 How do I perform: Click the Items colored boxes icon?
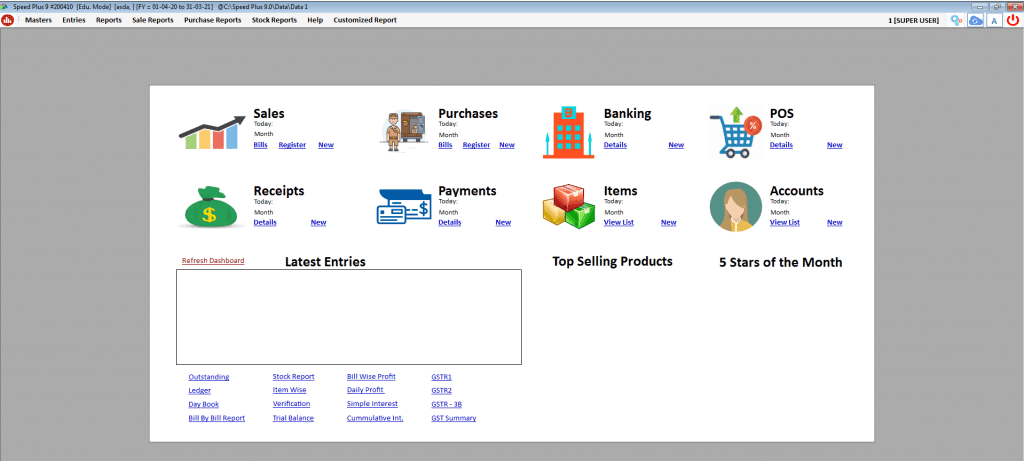pos(568,207)
